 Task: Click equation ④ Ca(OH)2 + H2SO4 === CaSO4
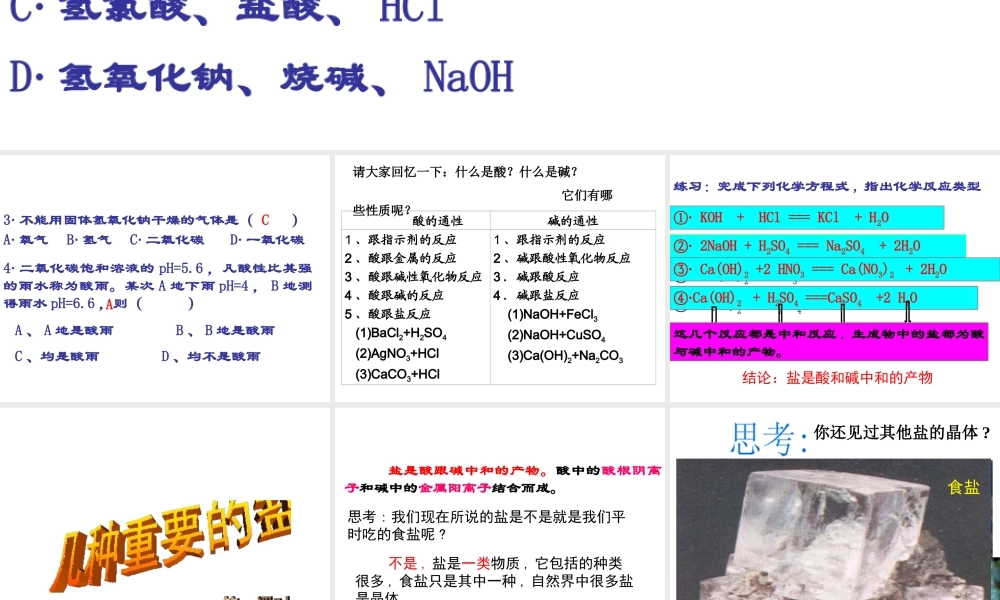(x=823, y=298)
